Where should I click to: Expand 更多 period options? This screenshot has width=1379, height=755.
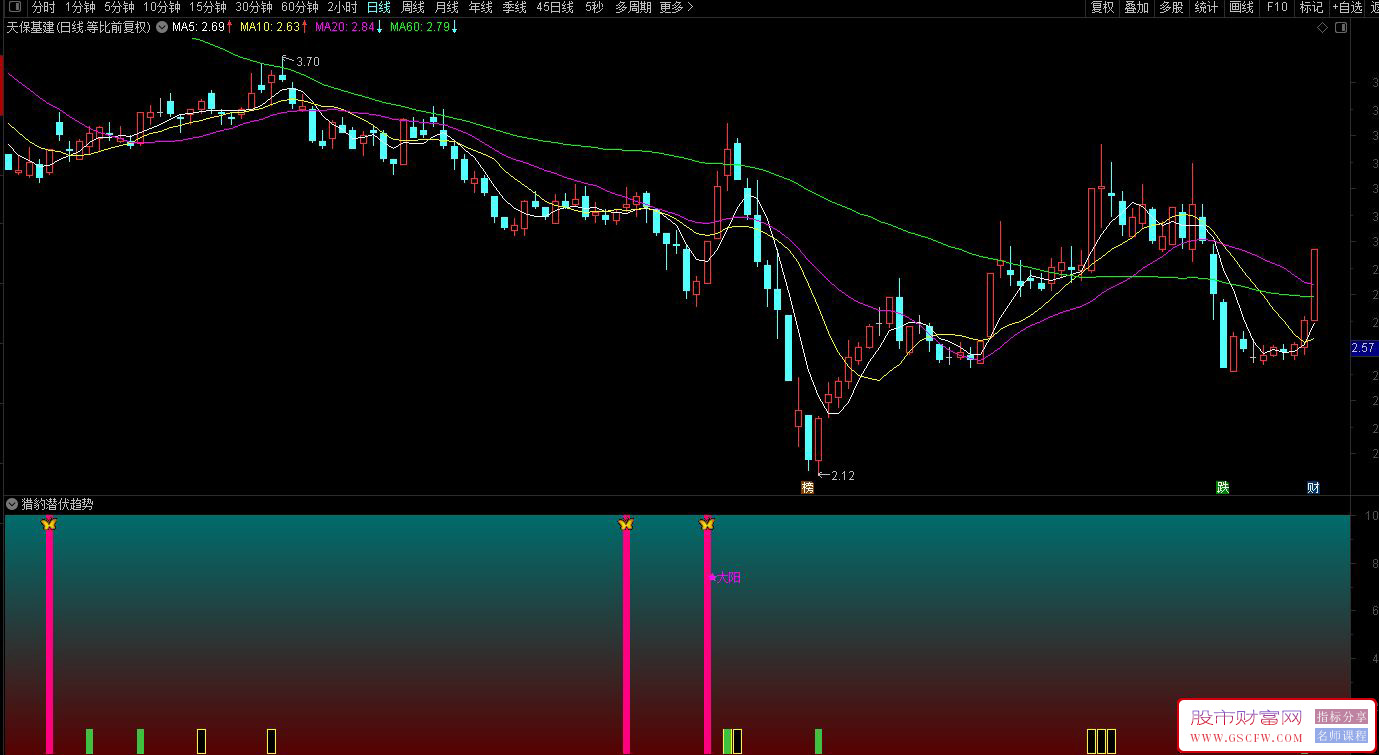[x=676, y=7]
